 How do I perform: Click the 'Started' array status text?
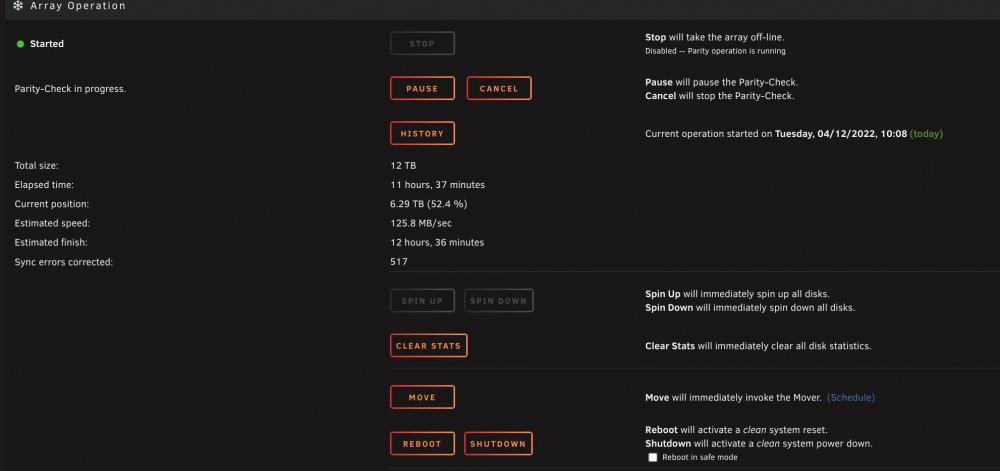click(x=47, y=44)
